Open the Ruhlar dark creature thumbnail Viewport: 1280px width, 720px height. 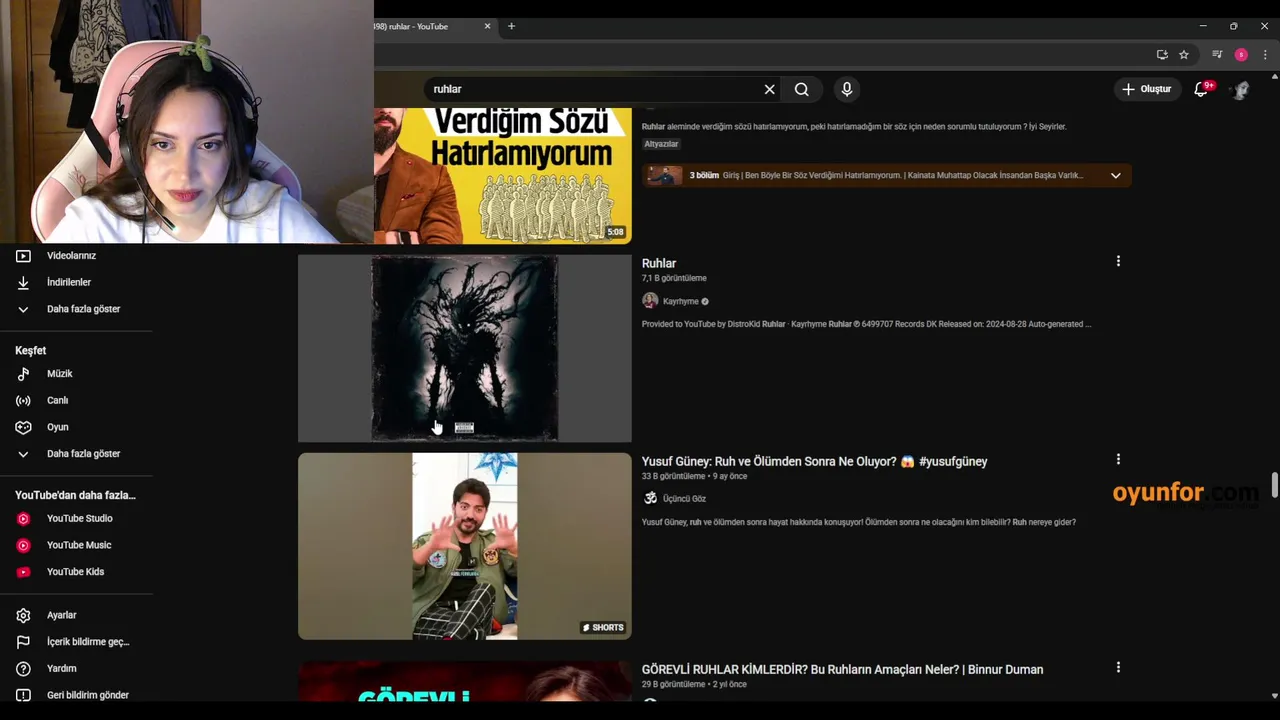(465, 348)
